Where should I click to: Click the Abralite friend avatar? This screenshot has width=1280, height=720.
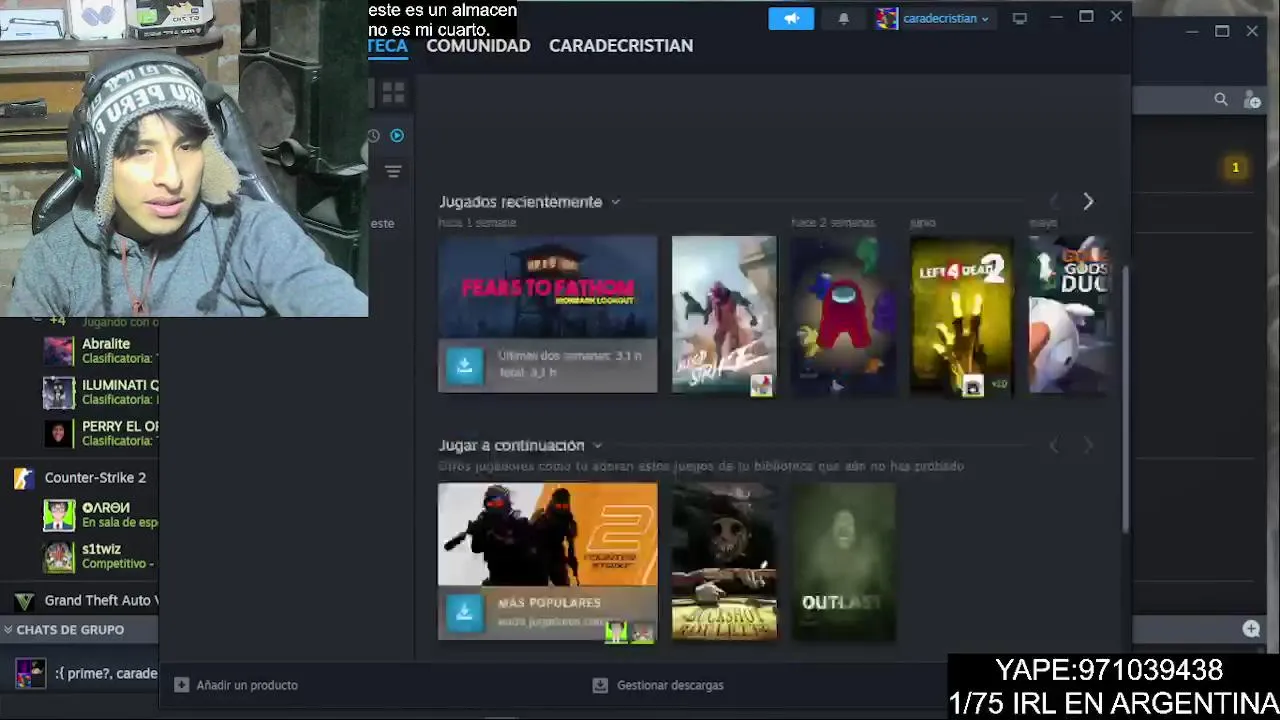pyautogui.click(x=58, y=351)
